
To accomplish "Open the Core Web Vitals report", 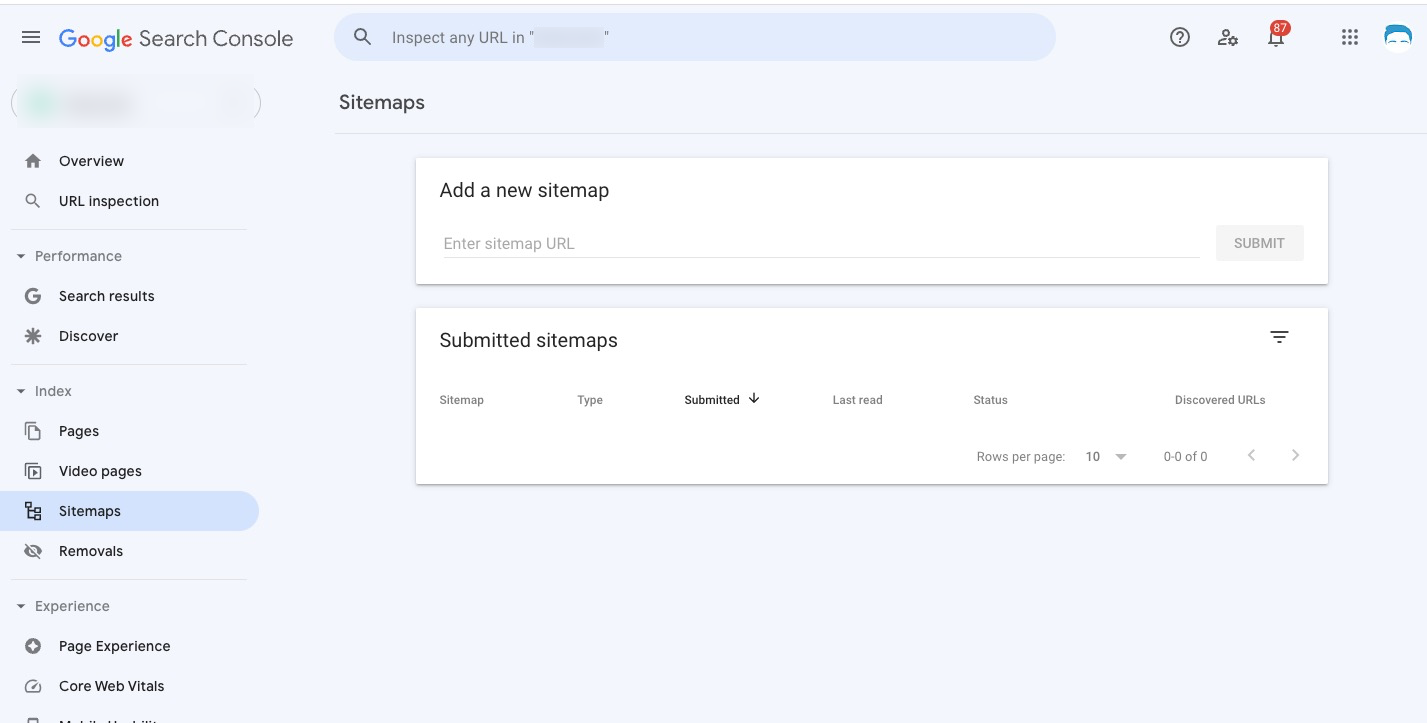I will pos(111,686).
